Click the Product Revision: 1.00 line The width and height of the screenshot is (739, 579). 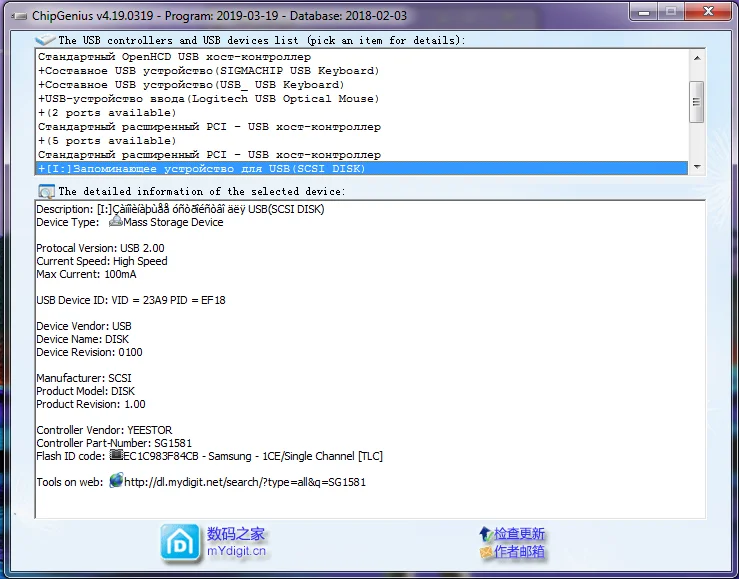(x=91, y=404)
